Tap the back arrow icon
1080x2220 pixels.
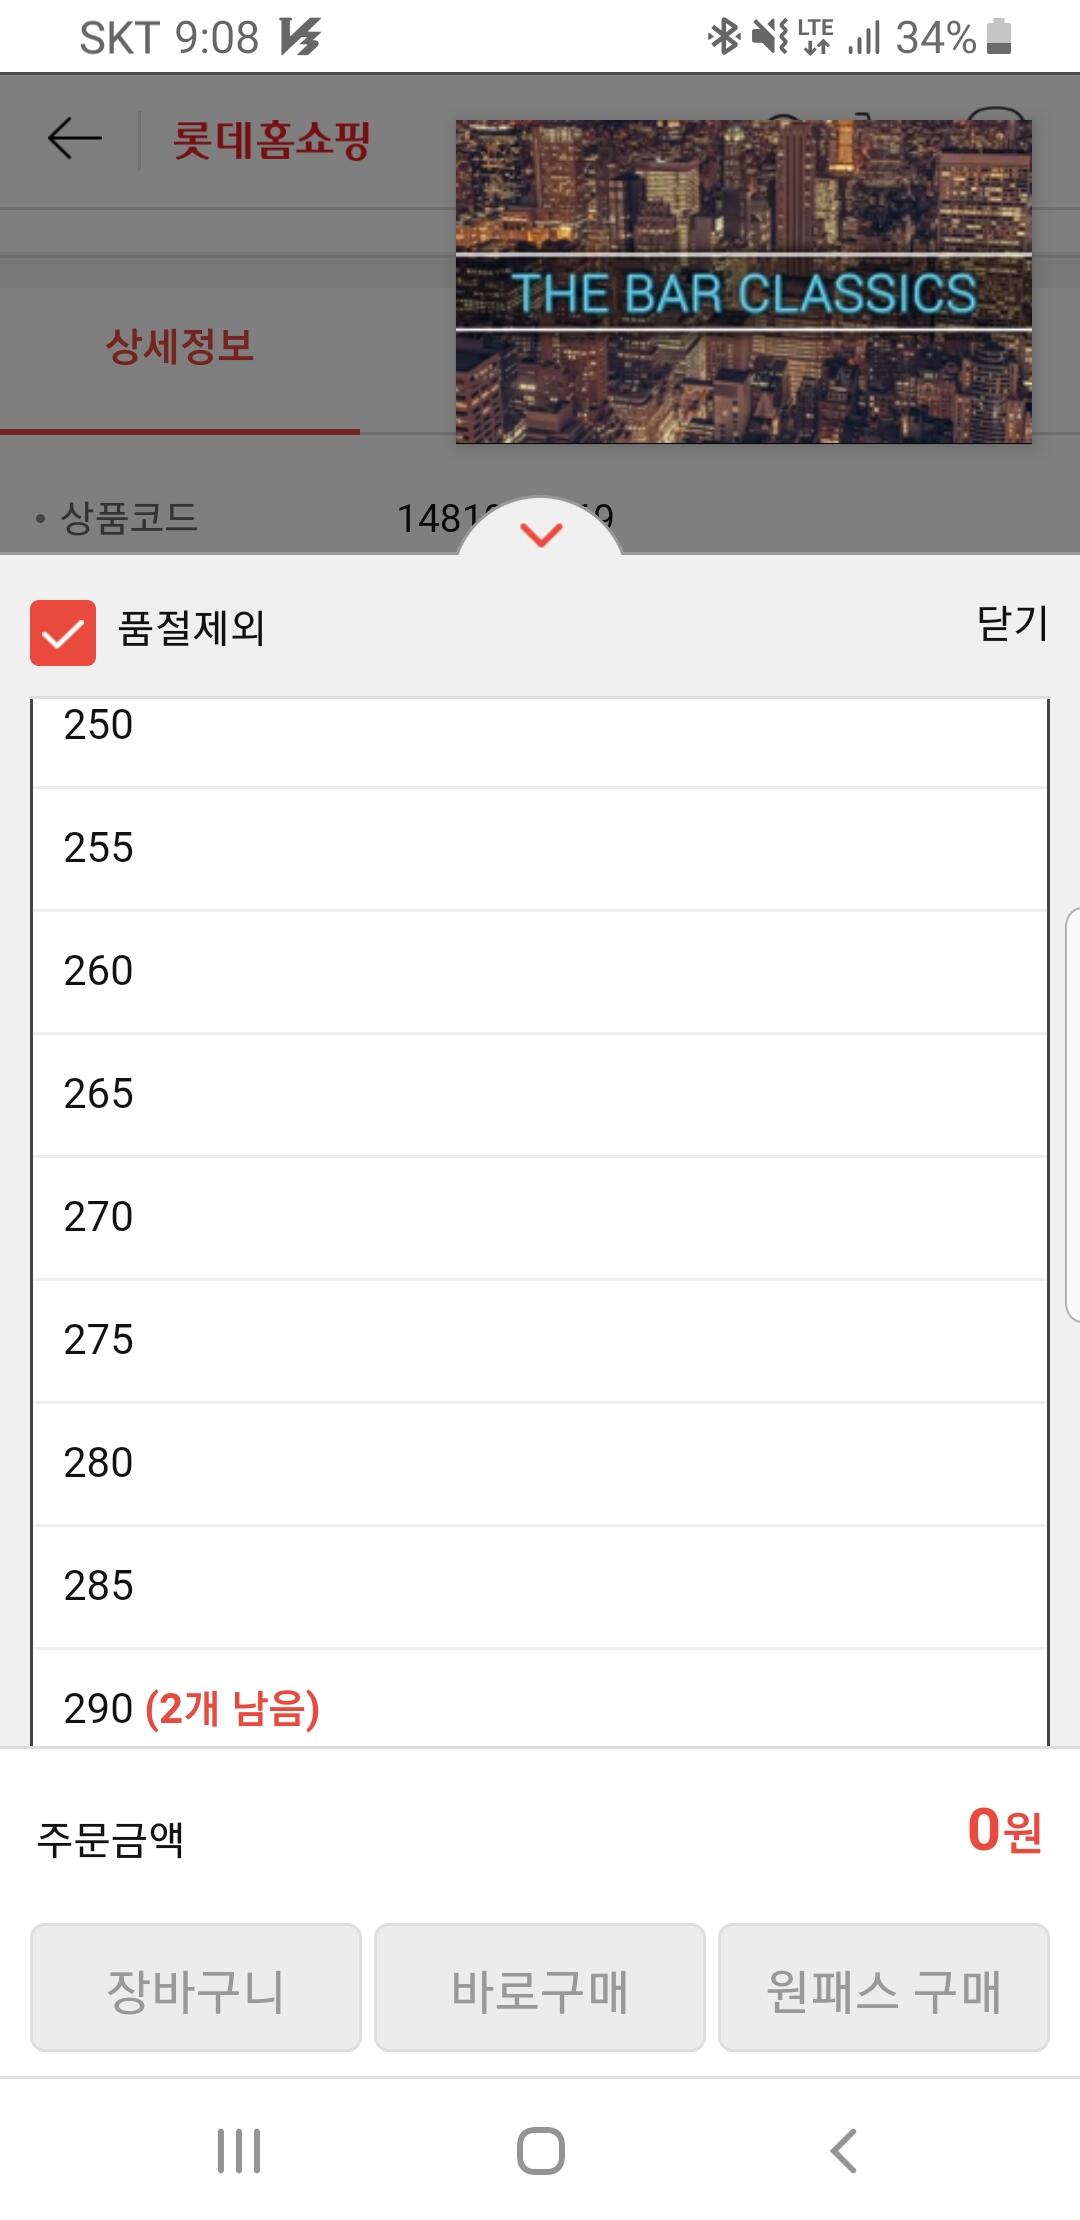coord(75,138)
